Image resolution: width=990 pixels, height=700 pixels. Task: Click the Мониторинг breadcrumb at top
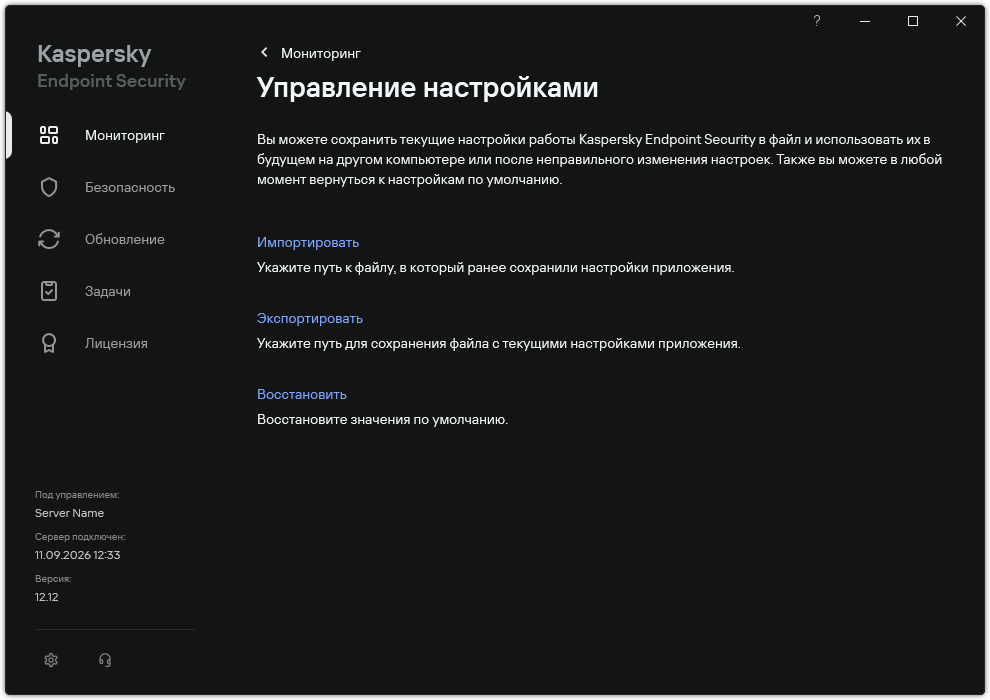point(321,54)
